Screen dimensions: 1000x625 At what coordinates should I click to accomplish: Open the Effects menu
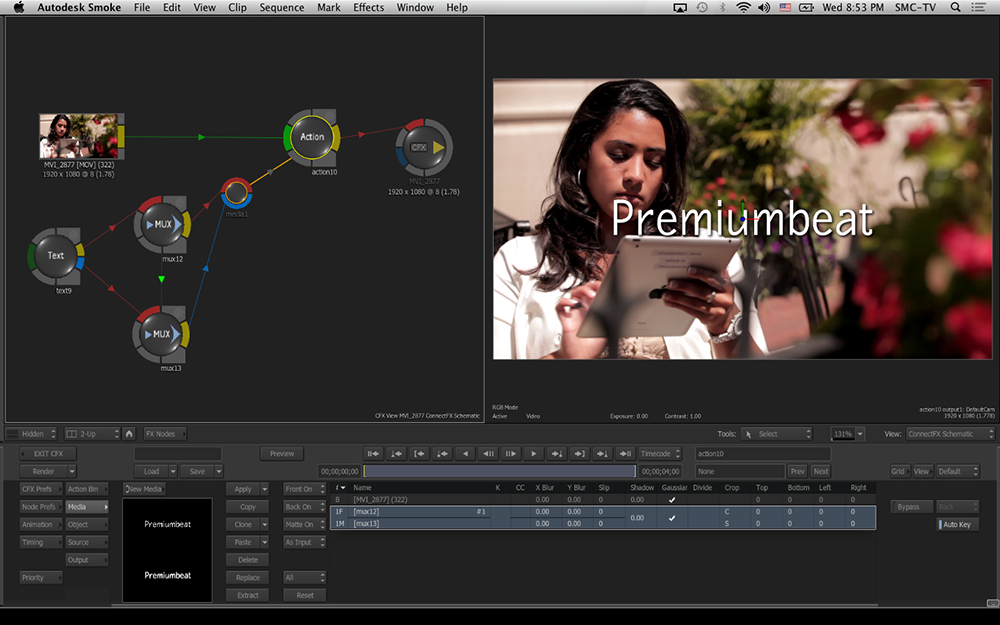(x=368, y=8)
